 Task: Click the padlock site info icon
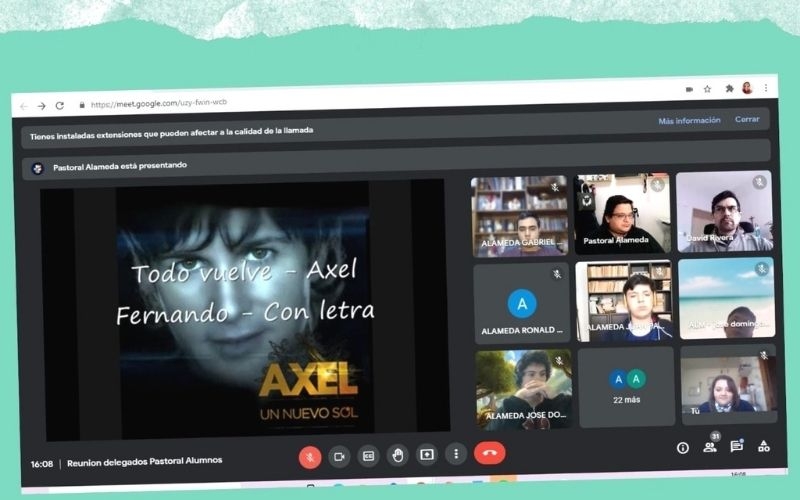tap(82, 105)
